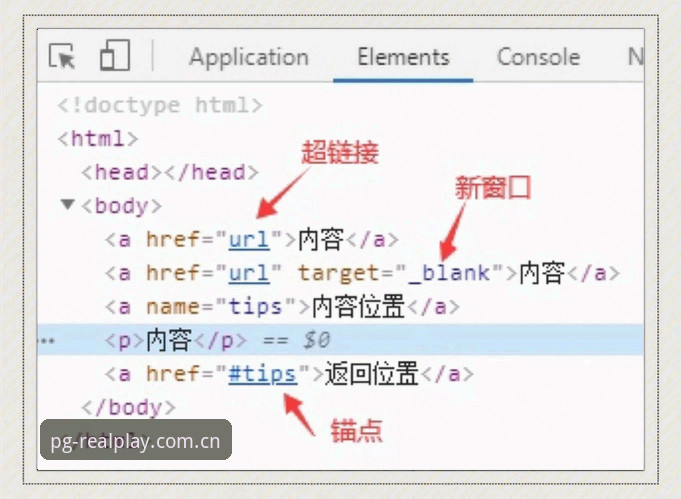This screenshot has height=499, width=681.
Task: Switch to the Elements tab
Action: [403, 57]
